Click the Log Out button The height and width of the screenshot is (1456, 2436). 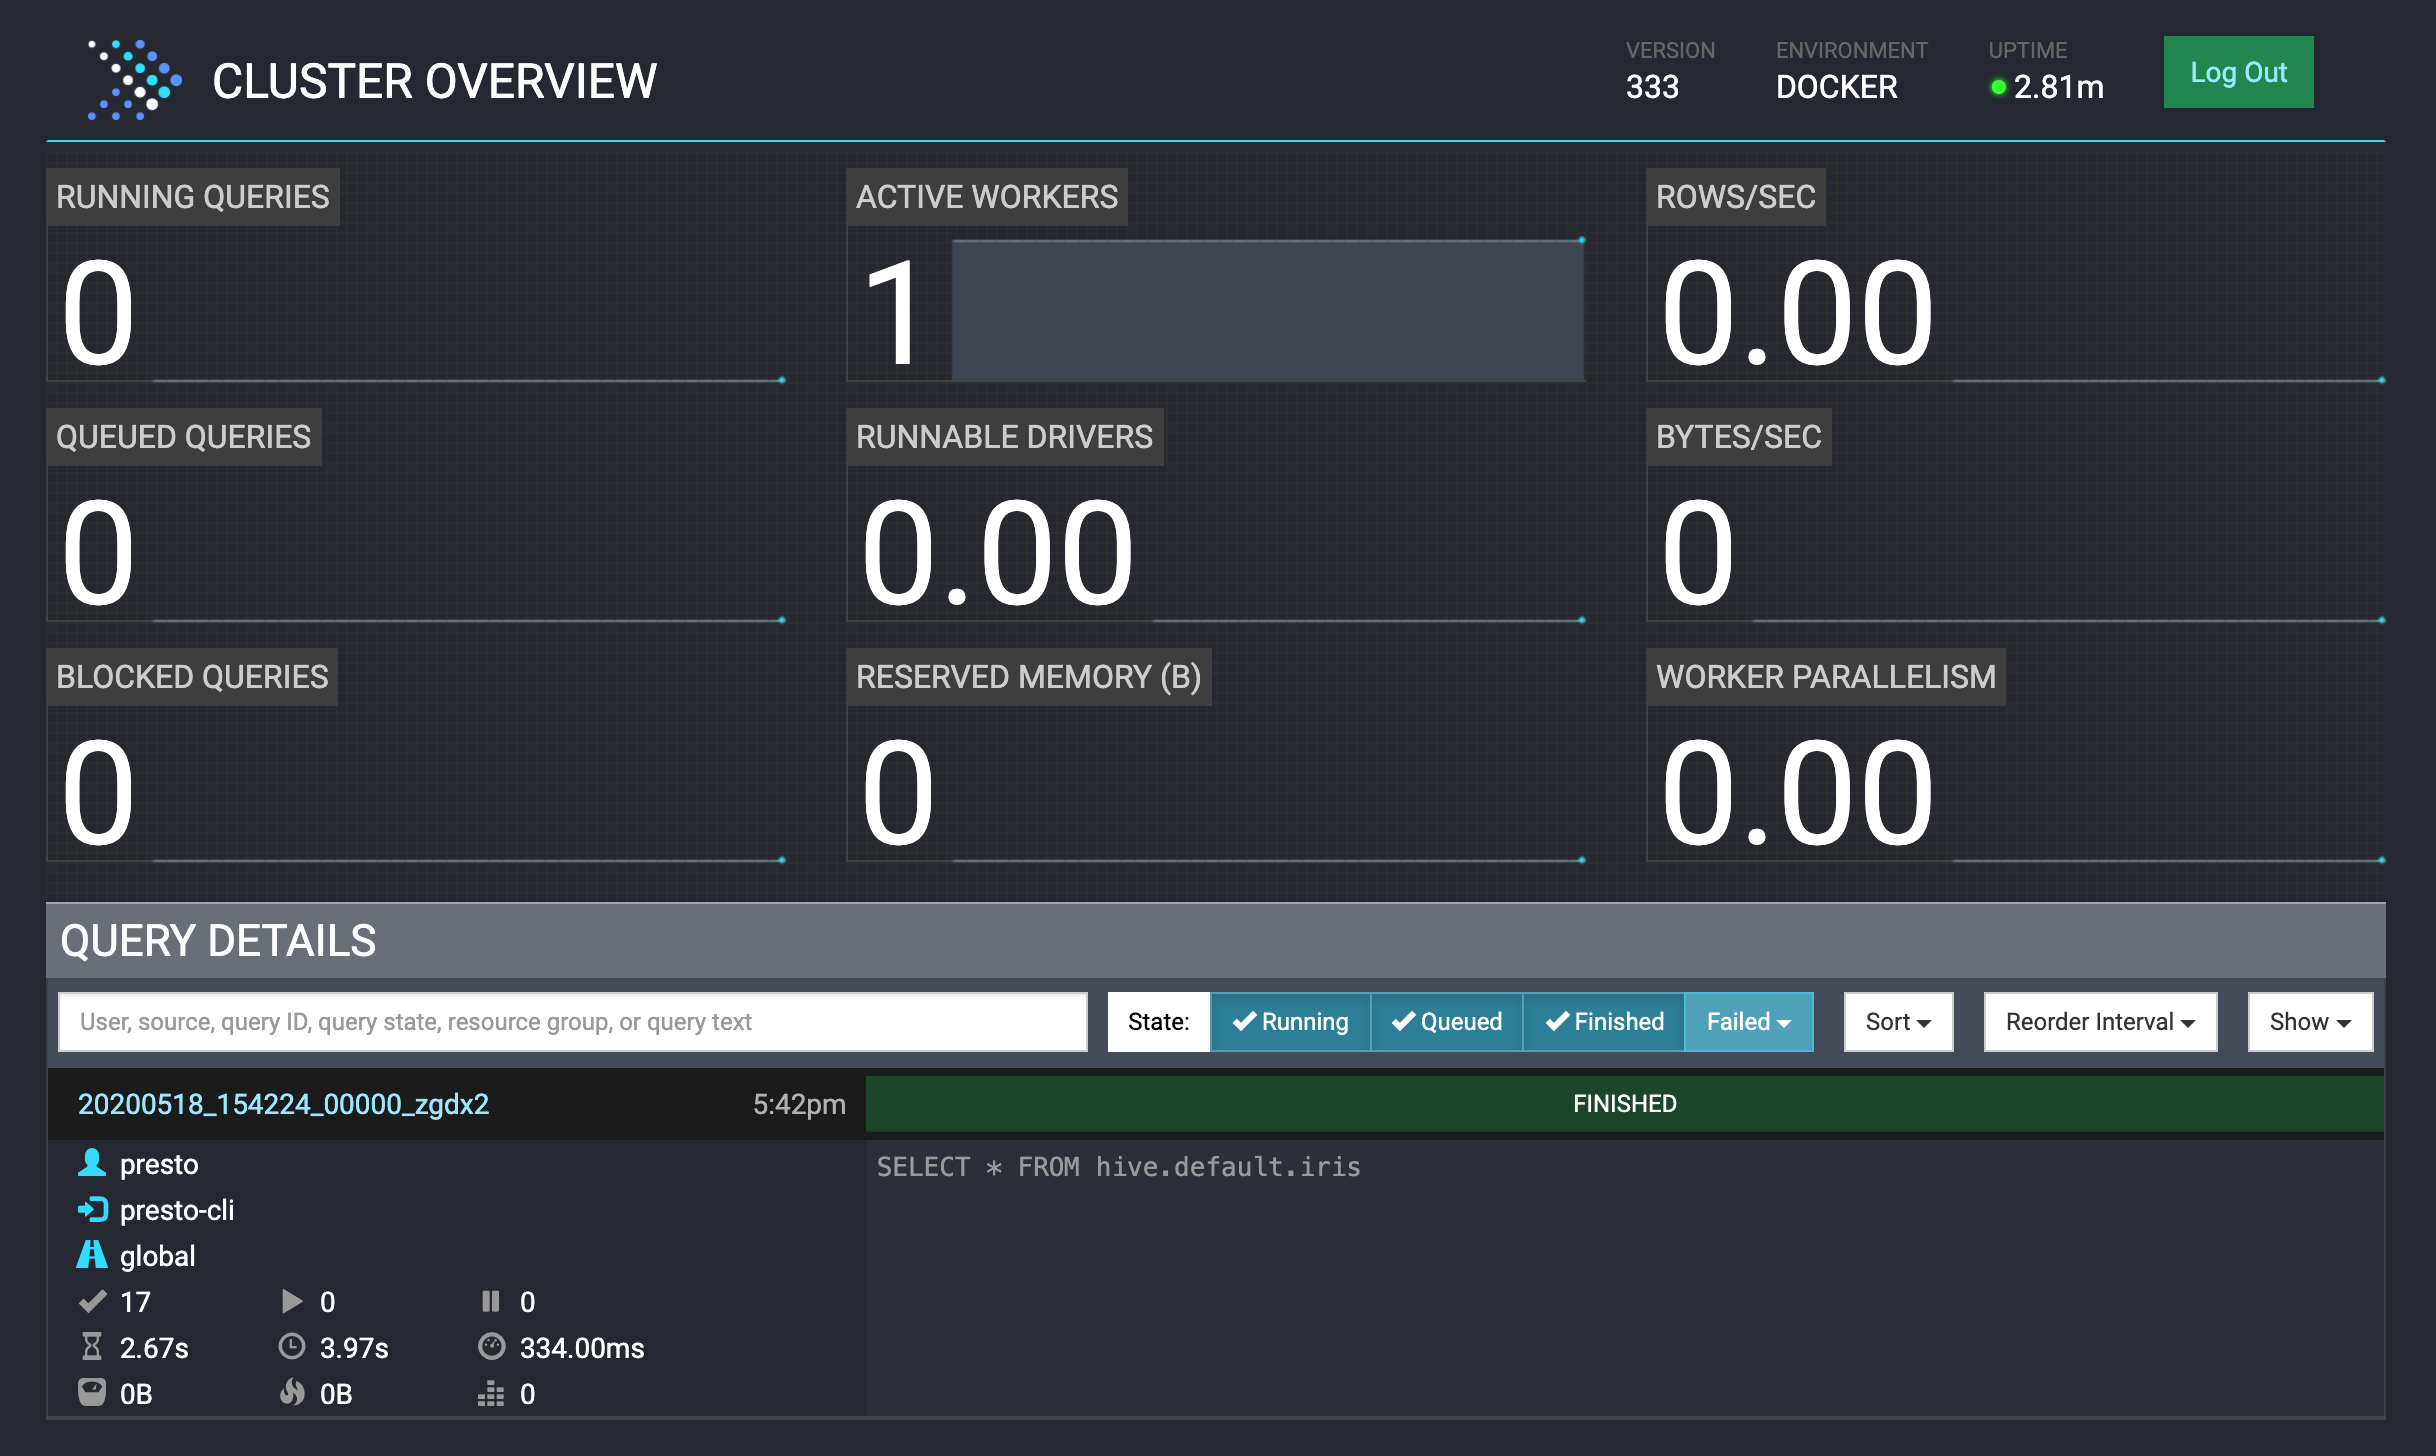point(2238,72)
